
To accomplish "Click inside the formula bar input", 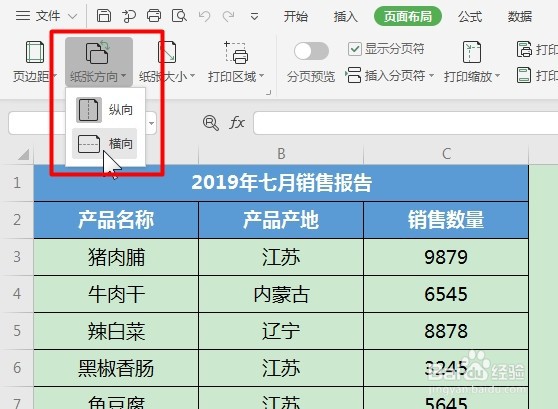I will 405,123.
